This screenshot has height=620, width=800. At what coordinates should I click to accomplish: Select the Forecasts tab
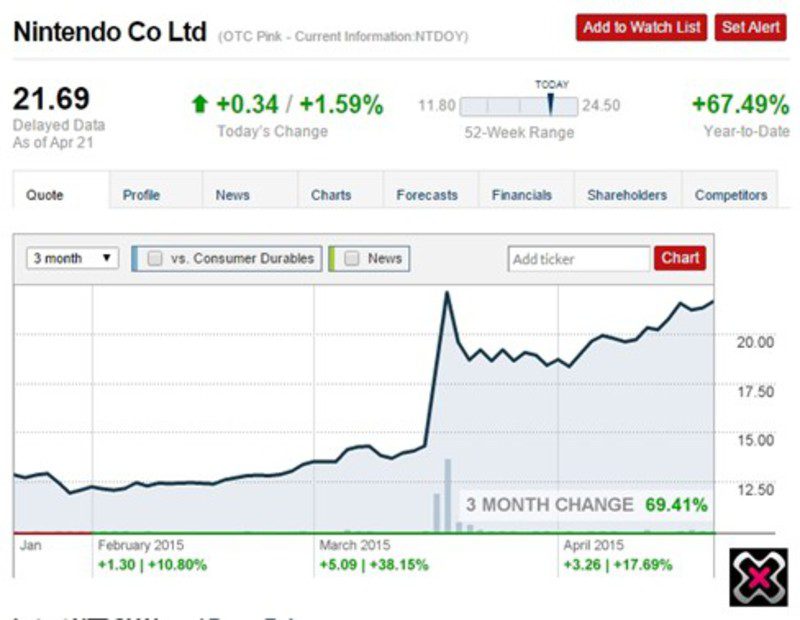tap(427, 195)
